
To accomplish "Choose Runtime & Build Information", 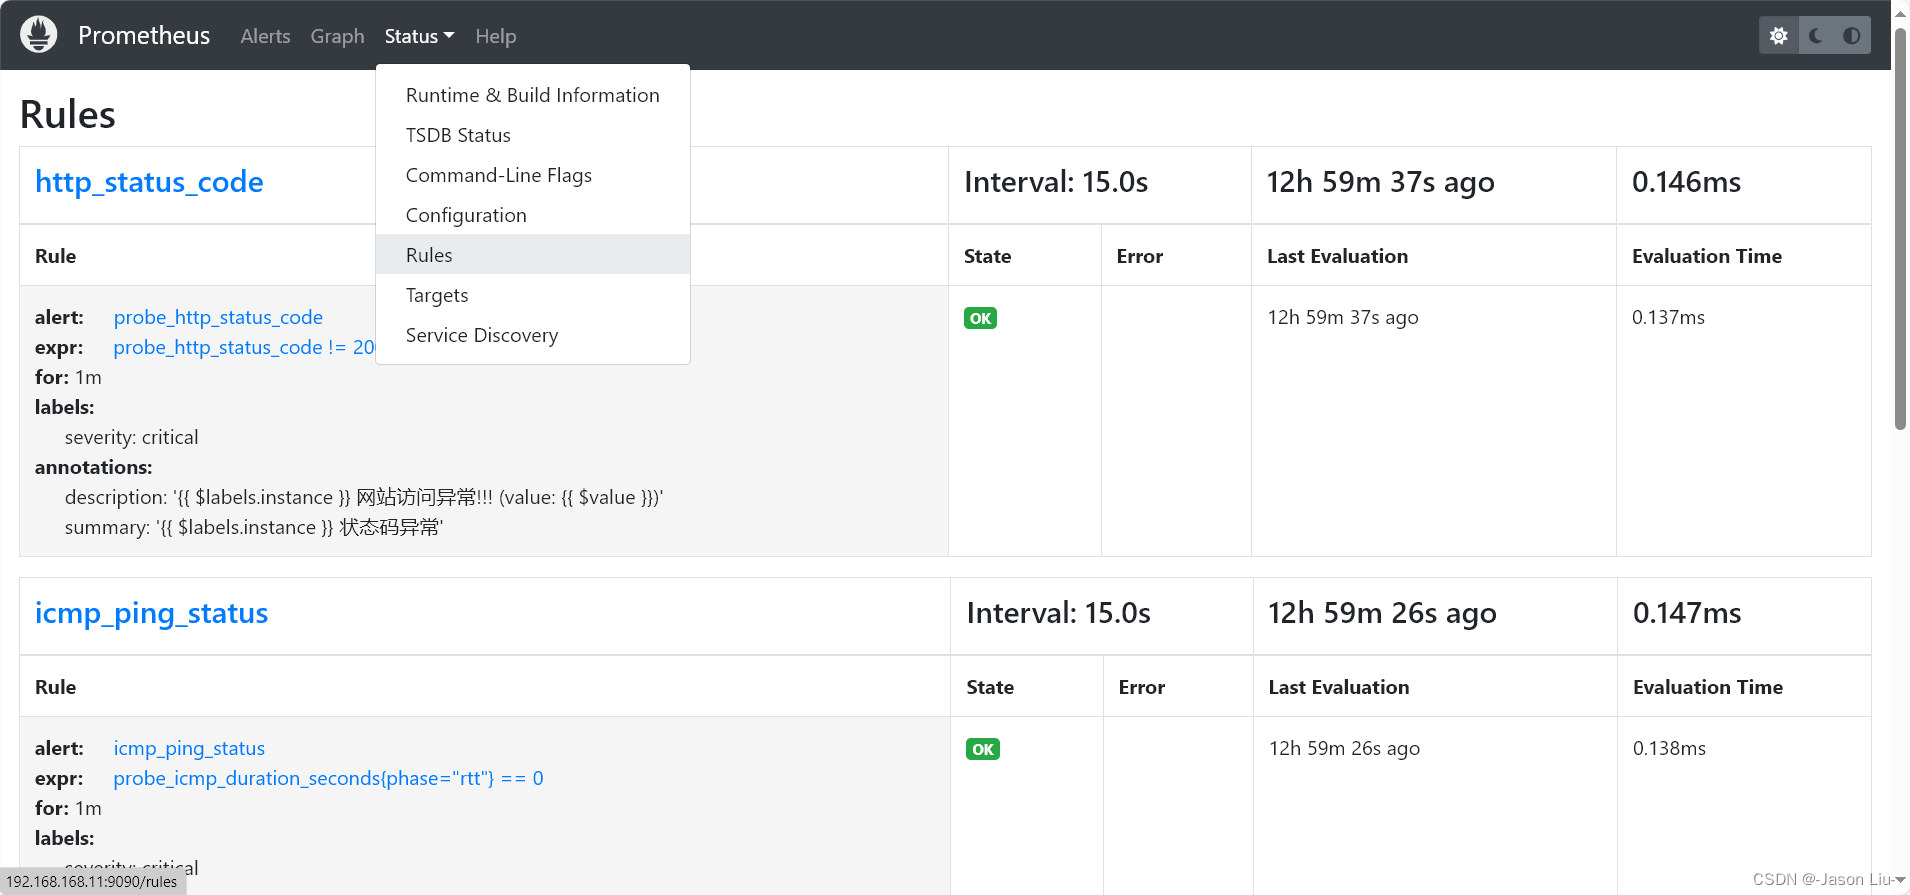I will 533,95.
